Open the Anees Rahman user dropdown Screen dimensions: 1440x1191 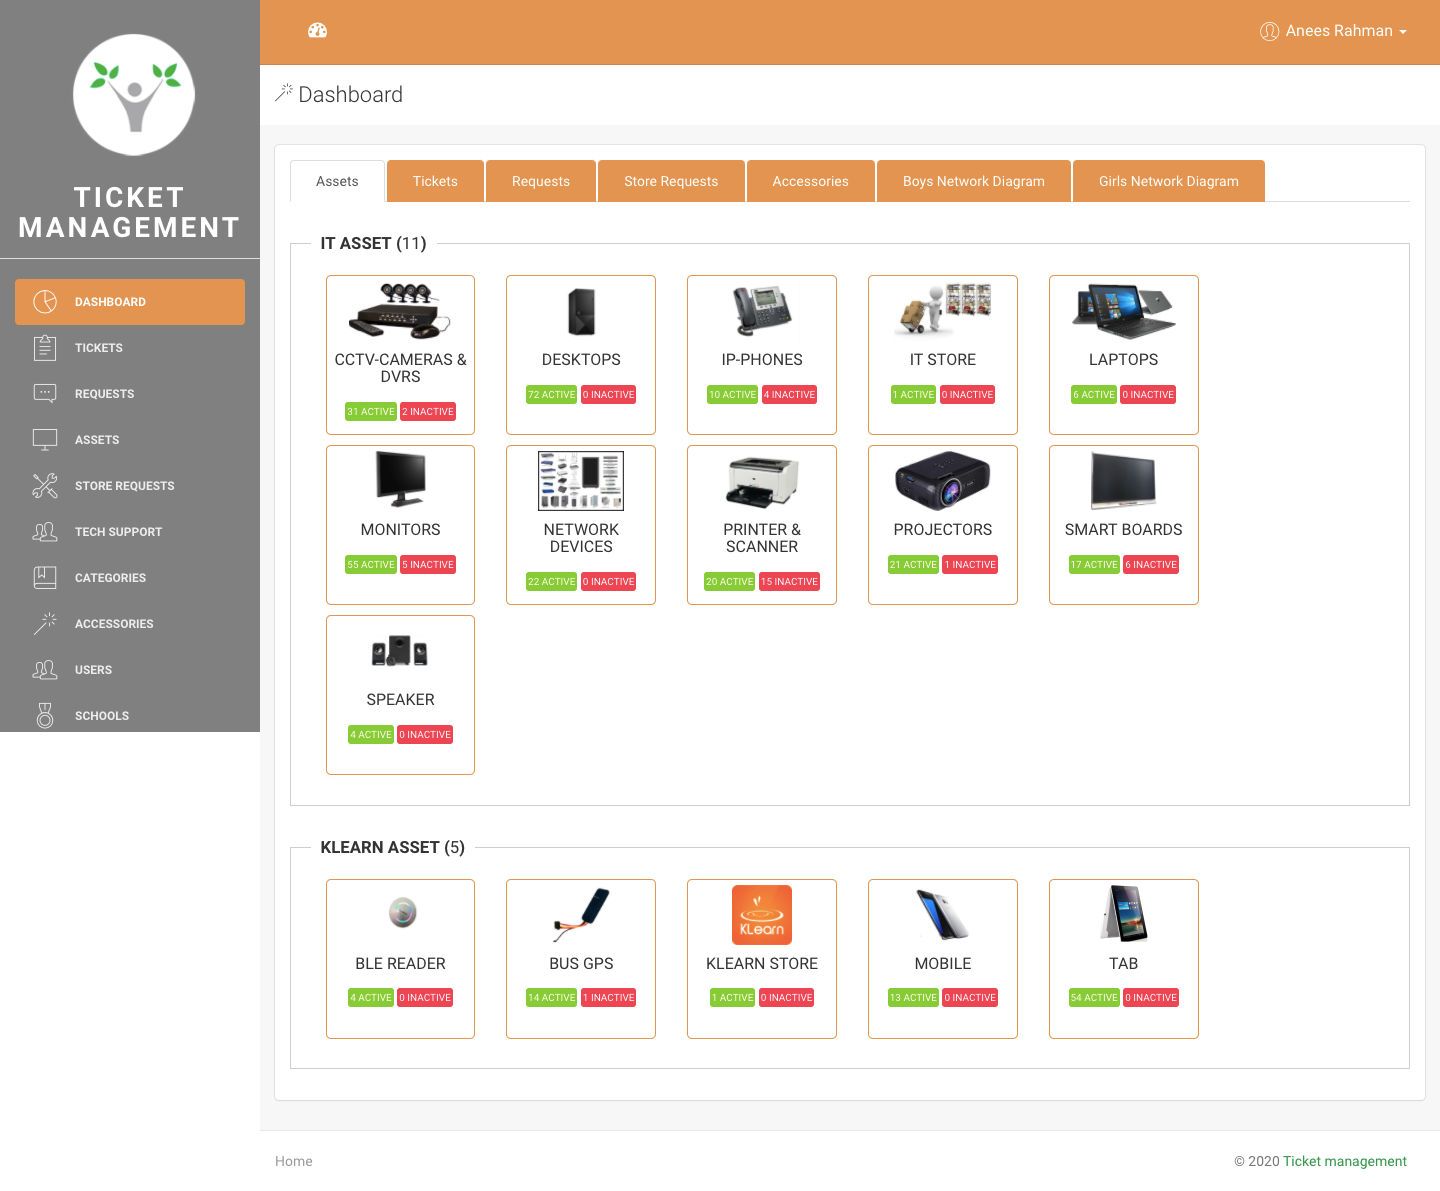[x=1334, y=31]
